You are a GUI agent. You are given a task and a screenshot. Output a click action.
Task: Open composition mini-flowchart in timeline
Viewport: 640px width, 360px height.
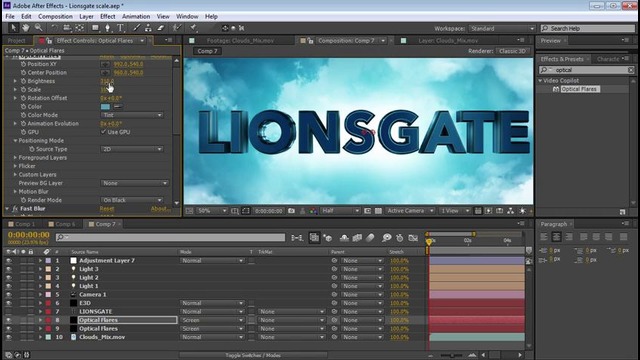pos(297,238)
